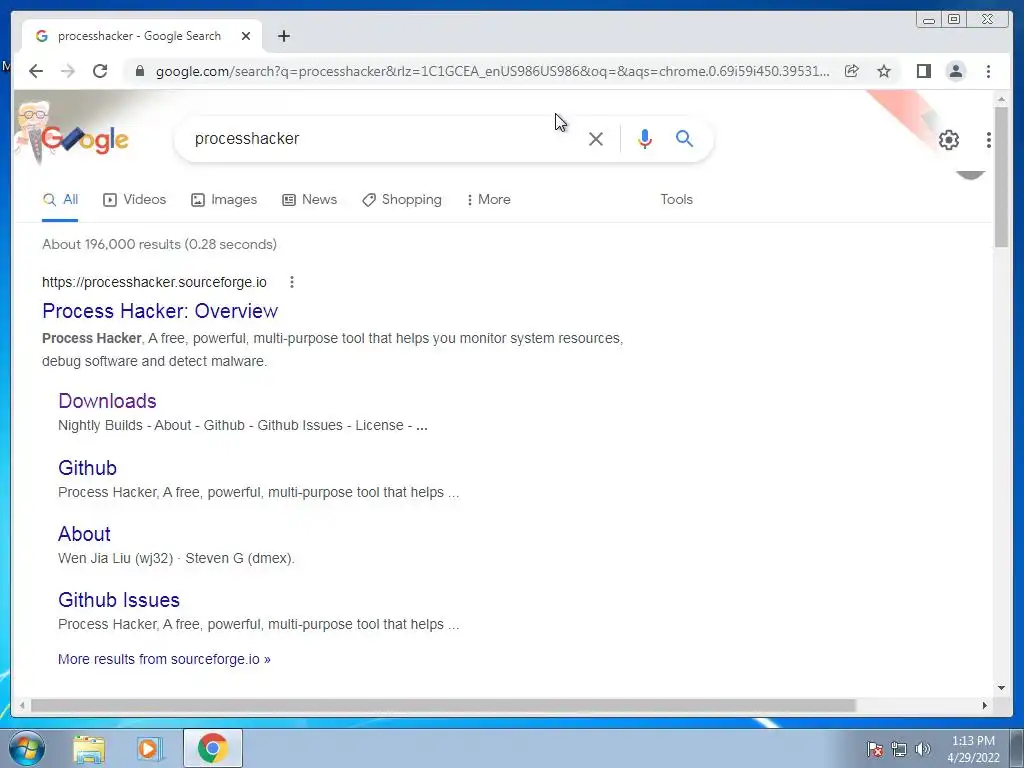Reload the page with the refresh icon
The height and width of the screenshot is (768, 1024).
coord(100,71)
